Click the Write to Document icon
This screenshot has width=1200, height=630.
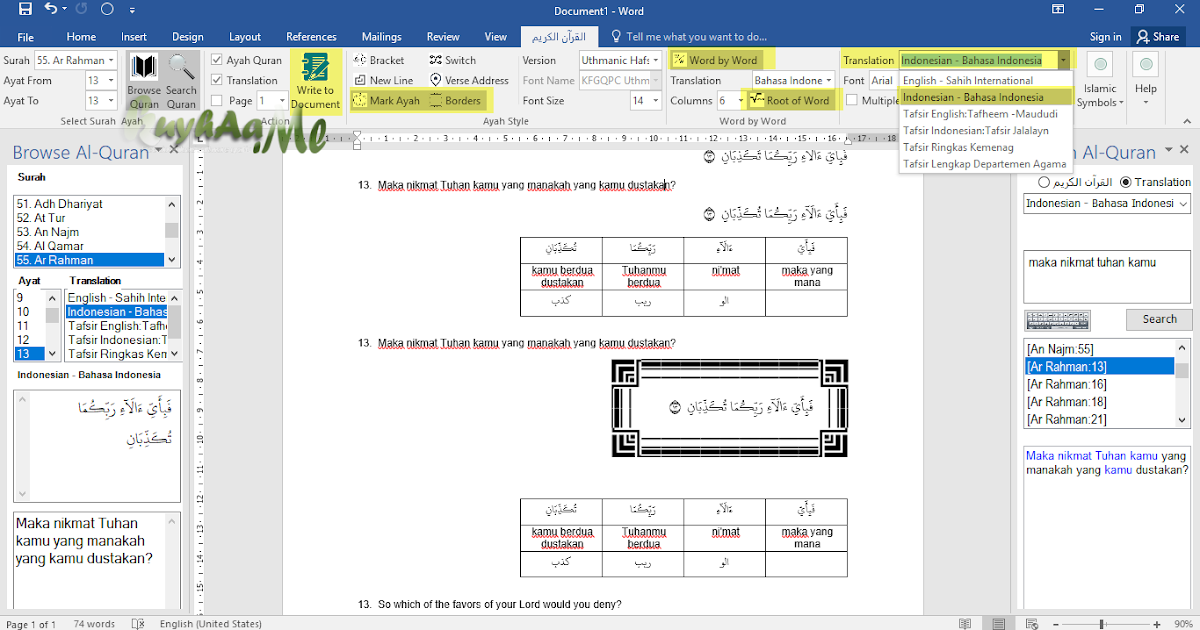pyautogui.click(x=316, y=80)
